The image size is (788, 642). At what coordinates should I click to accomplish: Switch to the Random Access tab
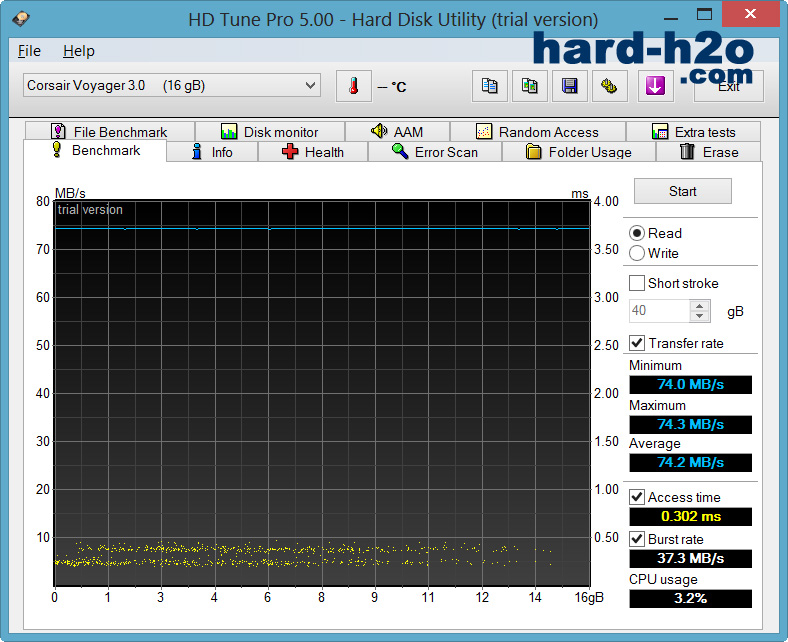point(538,132)
